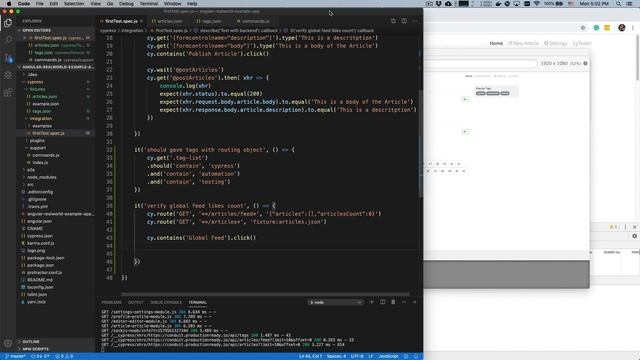Click the split editor icon
This screenshot has height=360, width=640.
coord(404,21)
